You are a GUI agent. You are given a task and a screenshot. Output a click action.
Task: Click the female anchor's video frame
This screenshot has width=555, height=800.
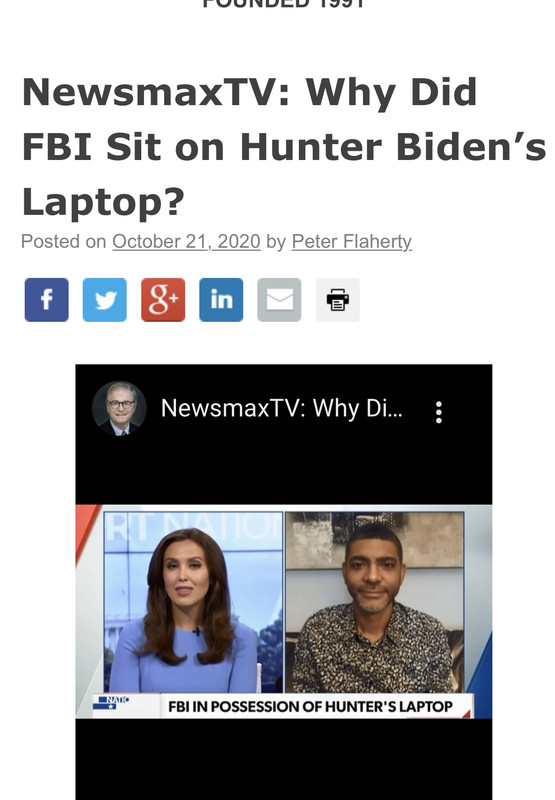[x=193, y=602]
